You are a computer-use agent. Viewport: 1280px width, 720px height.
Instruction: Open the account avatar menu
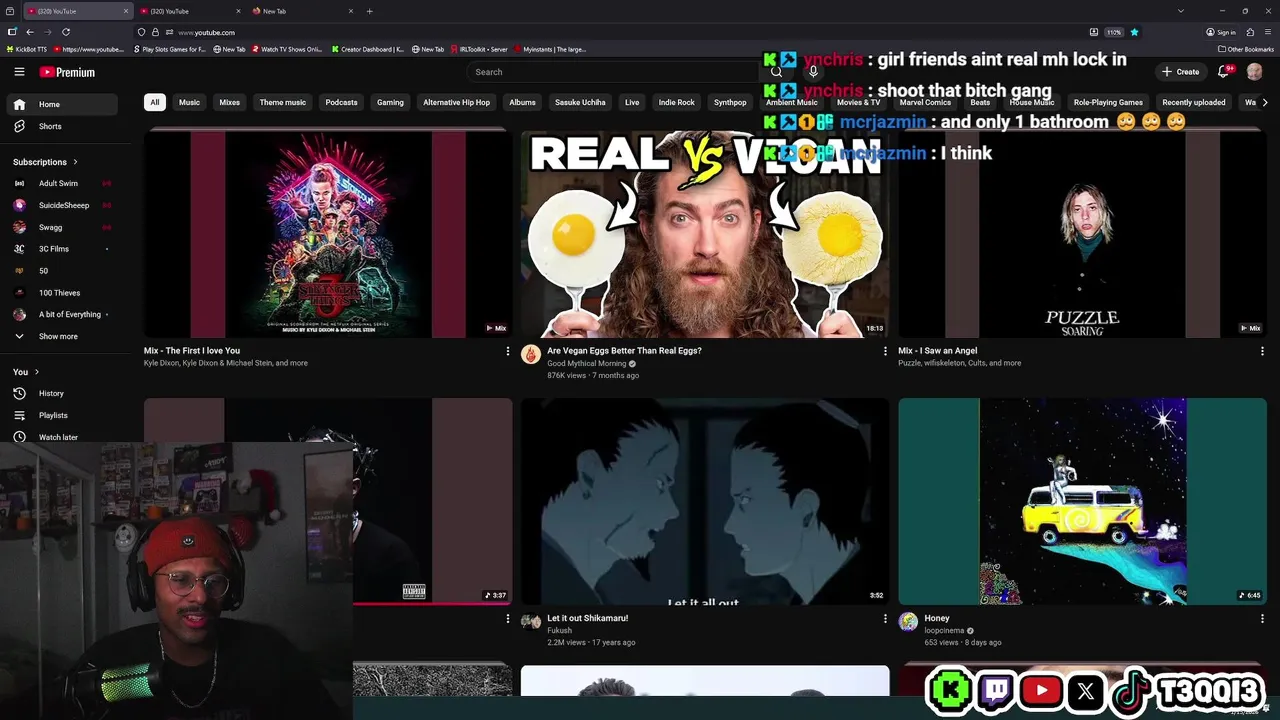point(1254,72)
